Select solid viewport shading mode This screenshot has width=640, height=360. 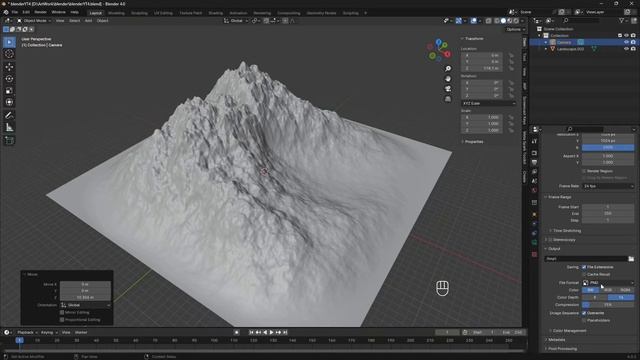pos(503,21)
